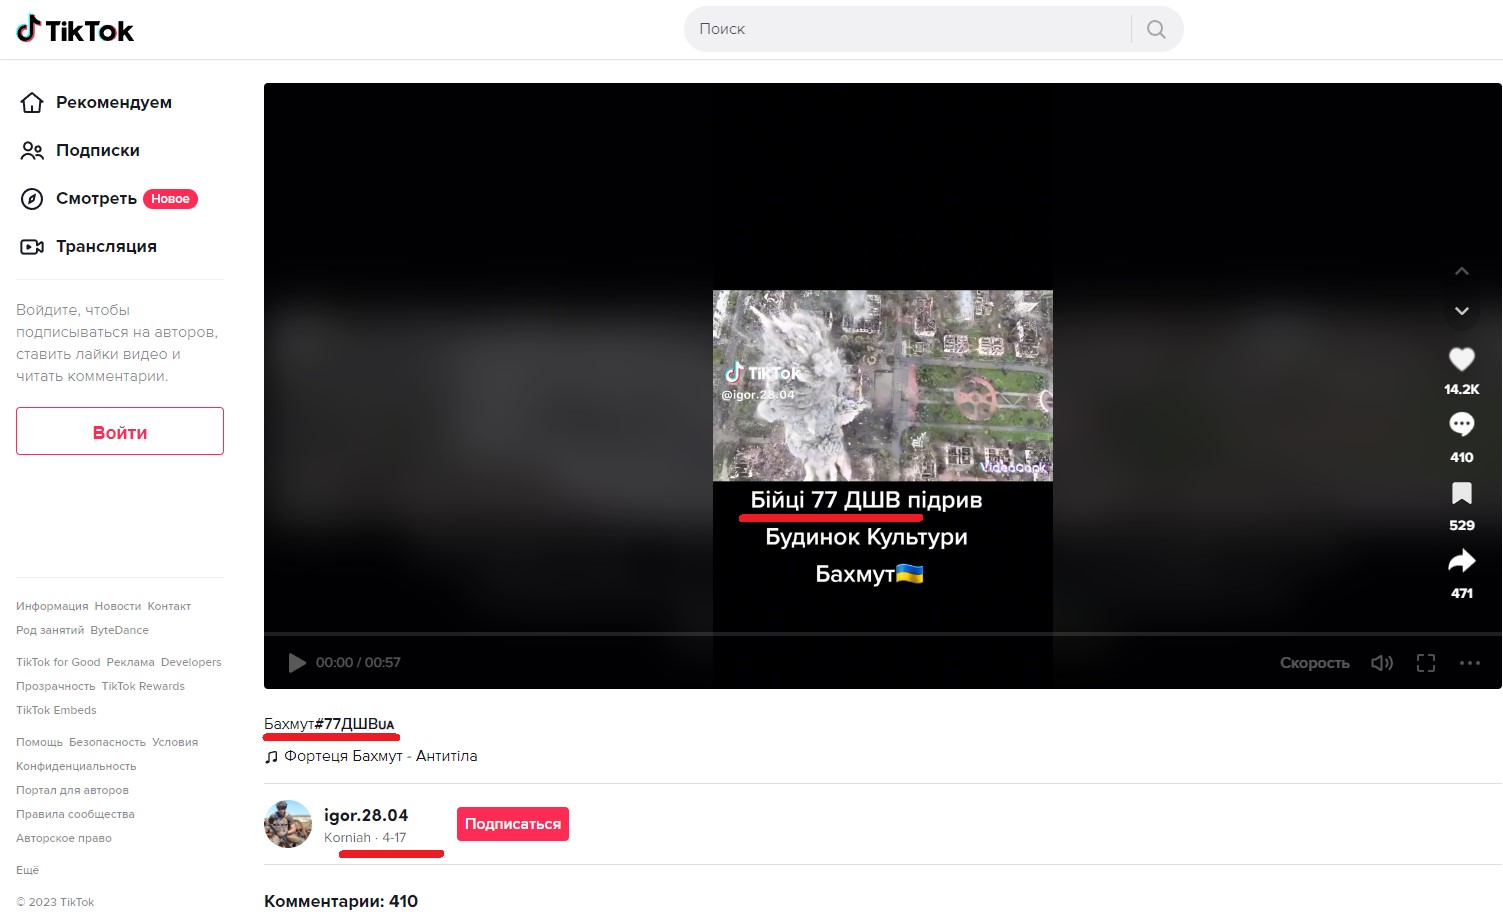
Task: Save video using the bookmark icon
Action: (x=1461, y=493)
